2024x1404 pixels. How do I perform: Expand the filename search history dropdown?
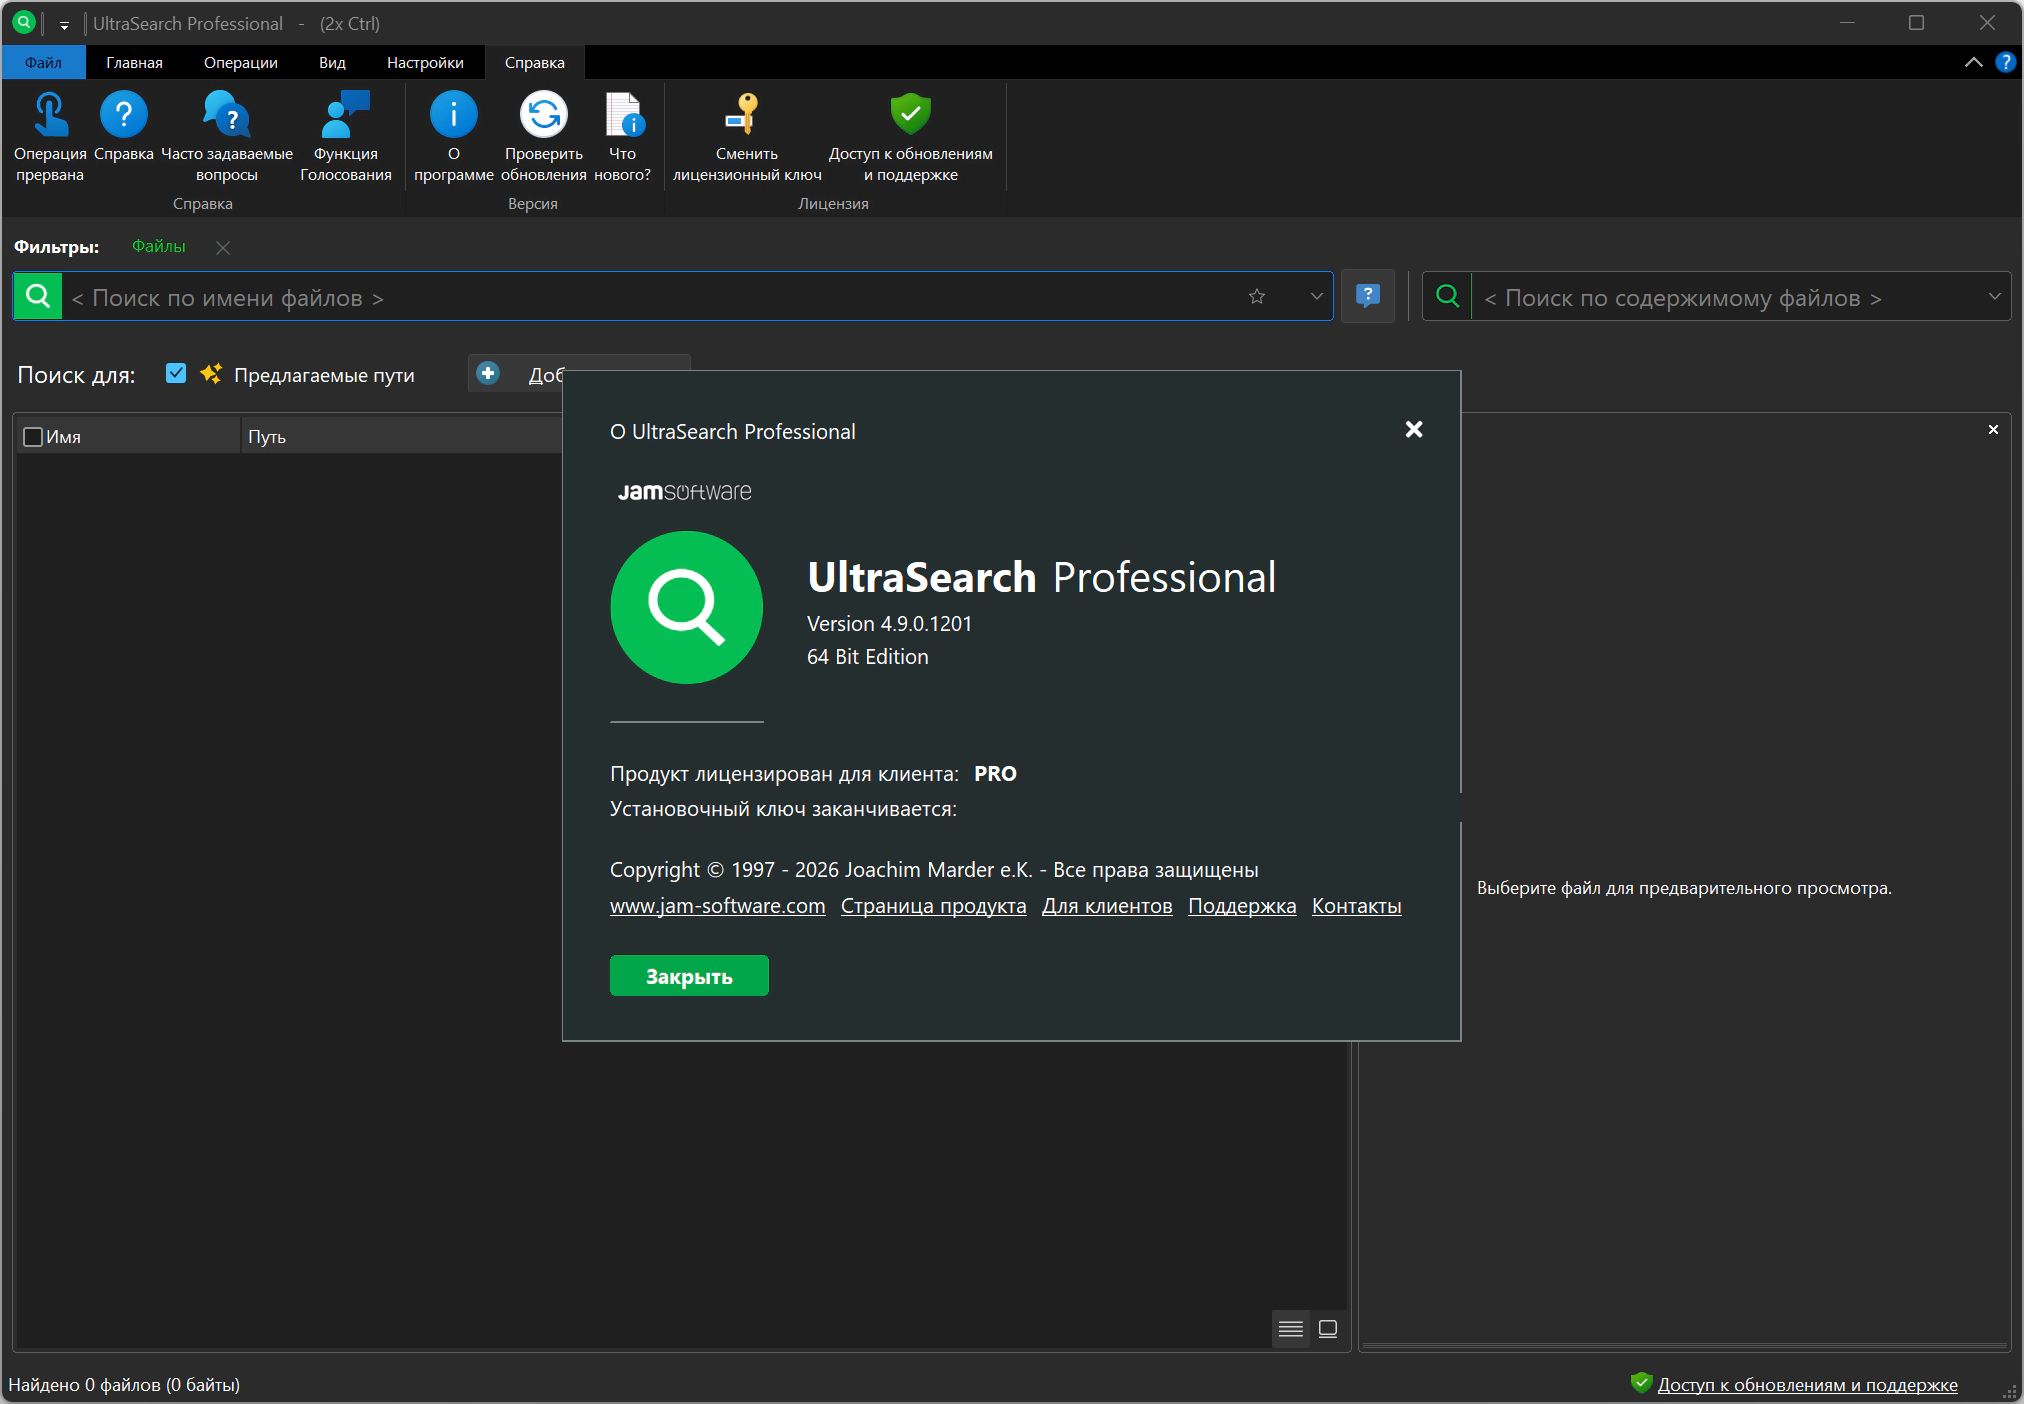click(x=1316, y=297)
